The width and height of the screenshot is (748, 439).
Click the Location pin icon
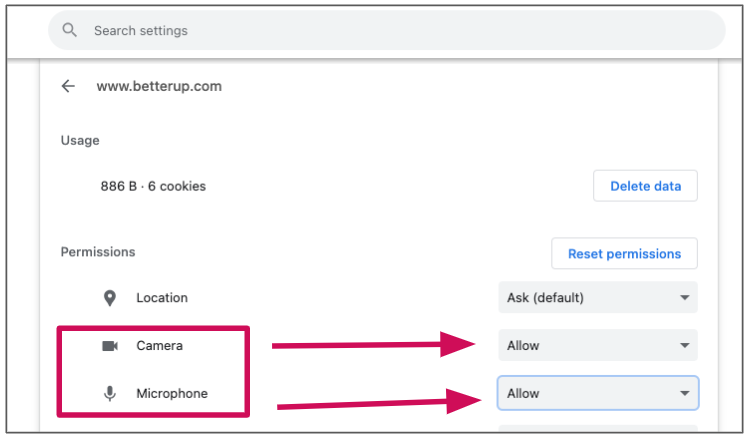[110, 298]
